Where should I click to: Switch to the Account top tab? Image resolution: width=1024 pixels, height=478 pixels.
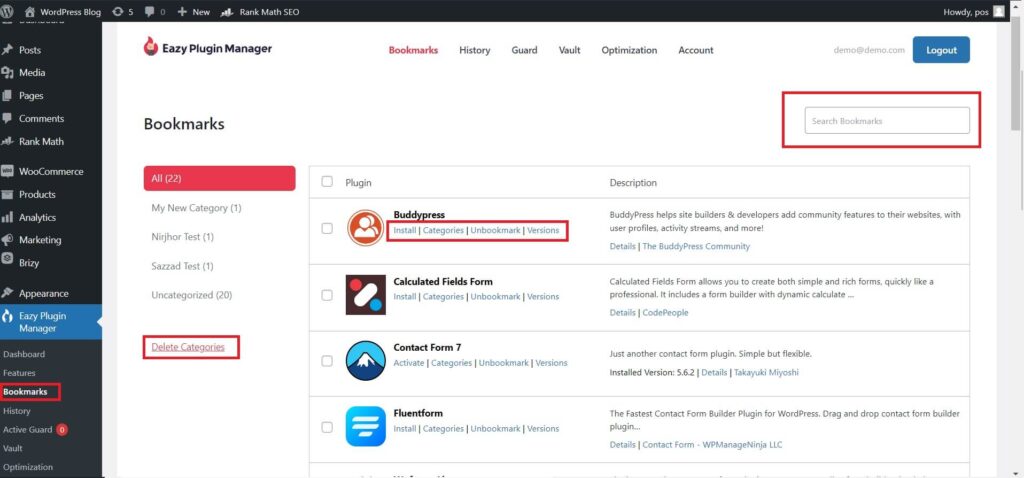coord(696,50)
